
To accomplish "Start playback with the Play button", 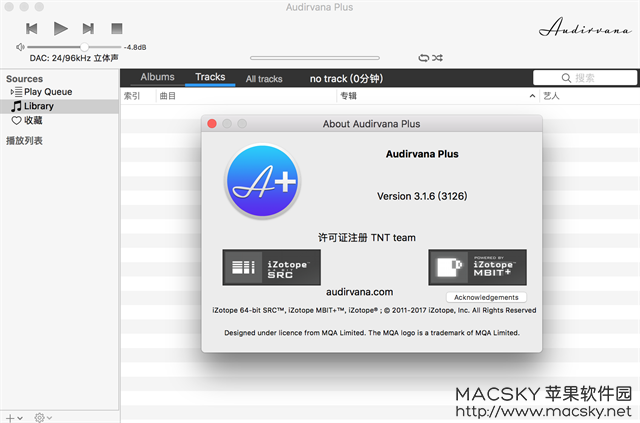I will tap(61, 29).
